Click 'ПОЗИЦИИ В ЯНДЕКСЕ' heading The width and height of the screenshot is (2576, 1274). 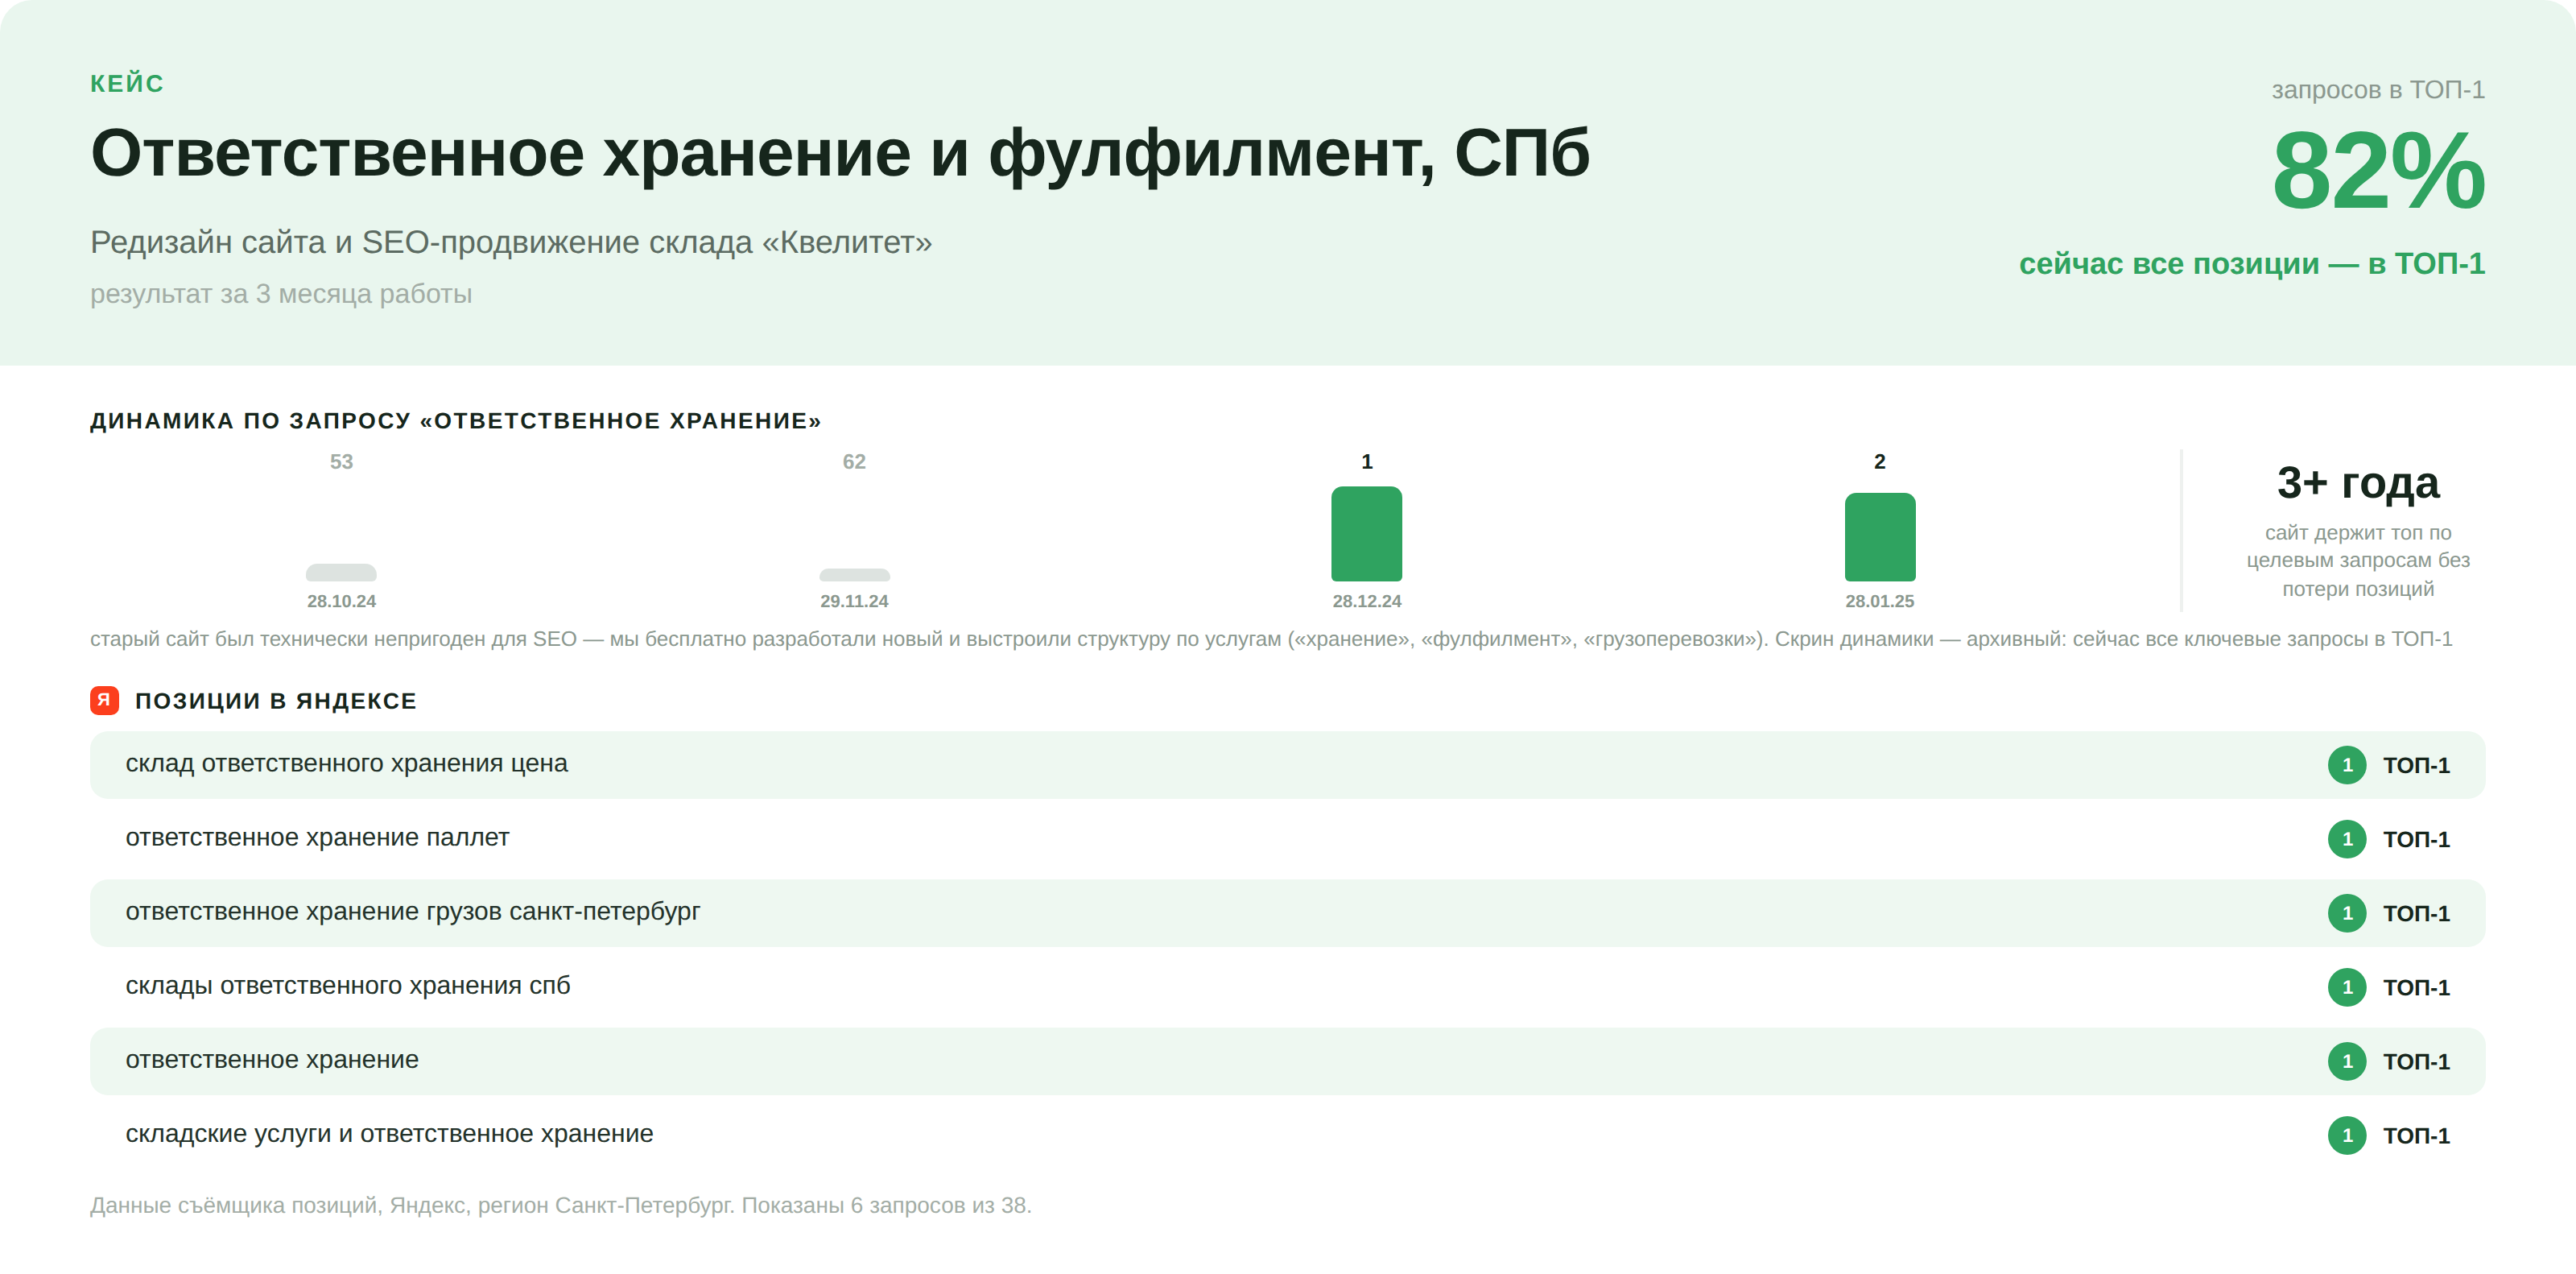click(x=276, y=701)
